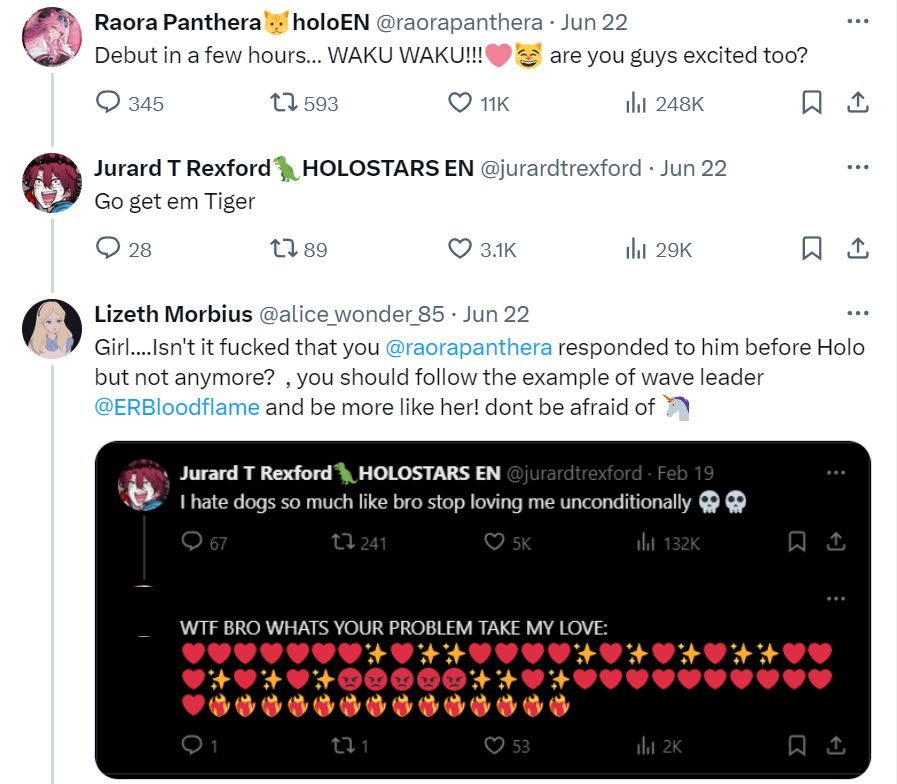Open Raora Panthera's profile picture

click(52, 37)
